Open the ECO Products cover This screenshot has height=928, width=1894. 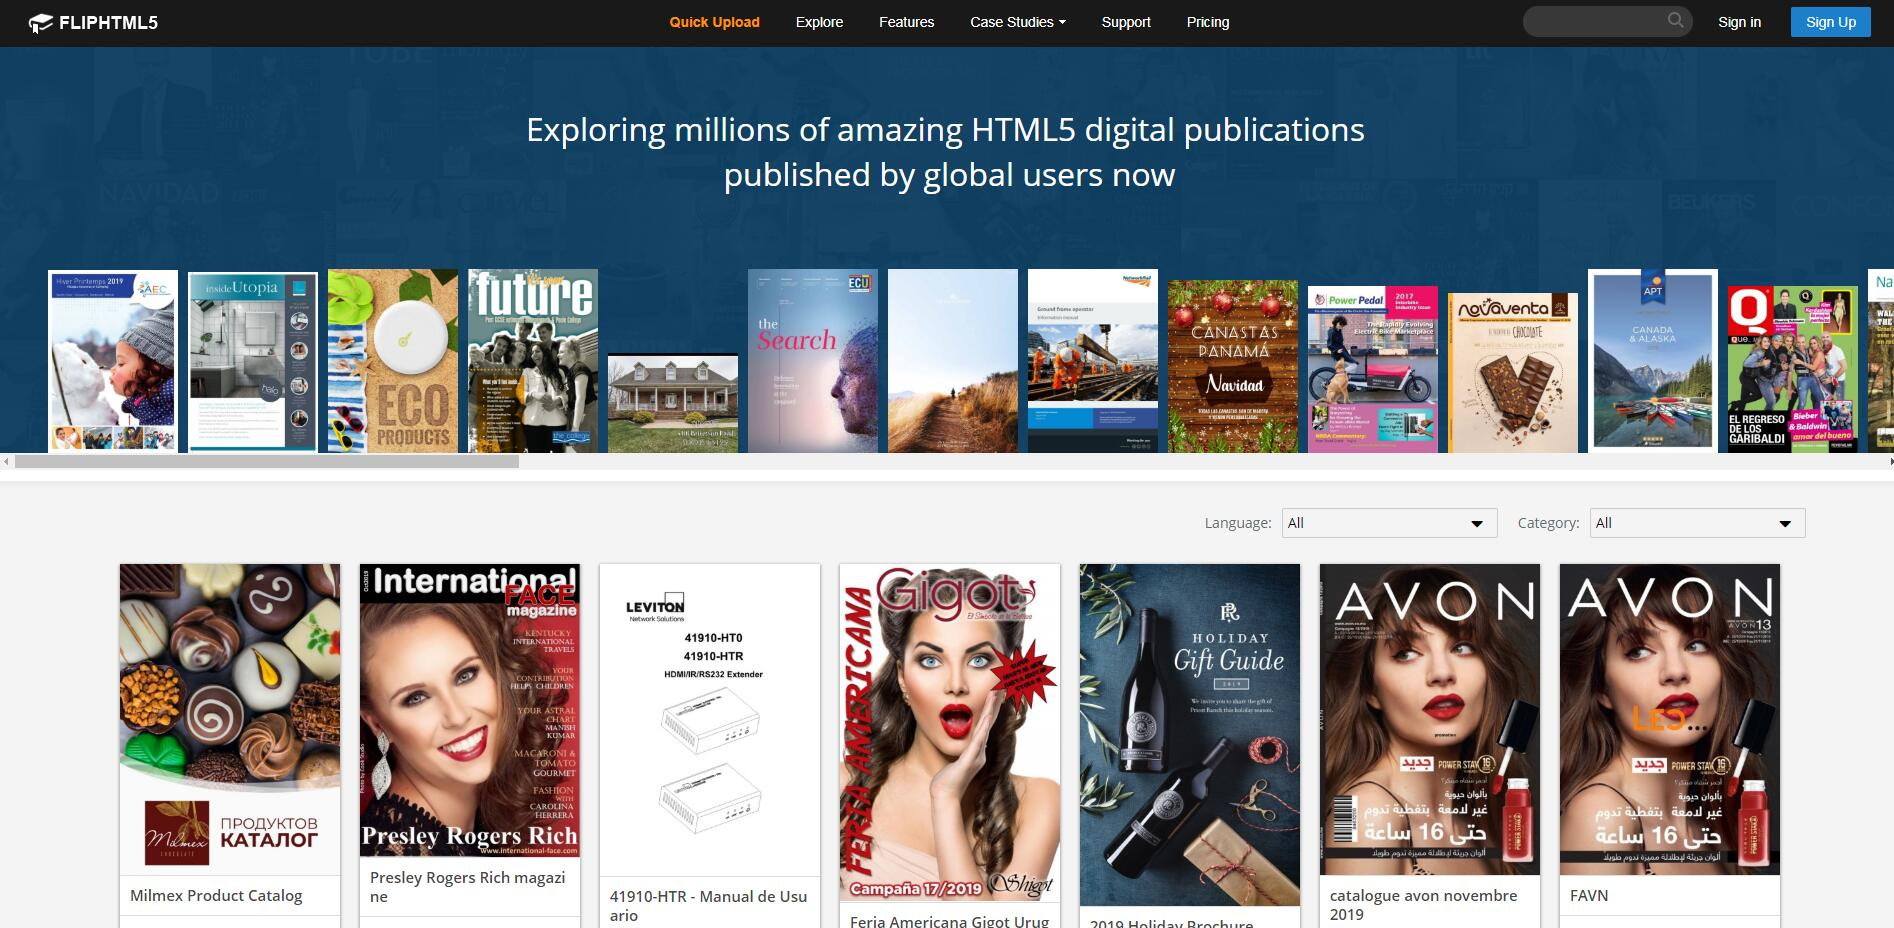click(x=393, y=361)
